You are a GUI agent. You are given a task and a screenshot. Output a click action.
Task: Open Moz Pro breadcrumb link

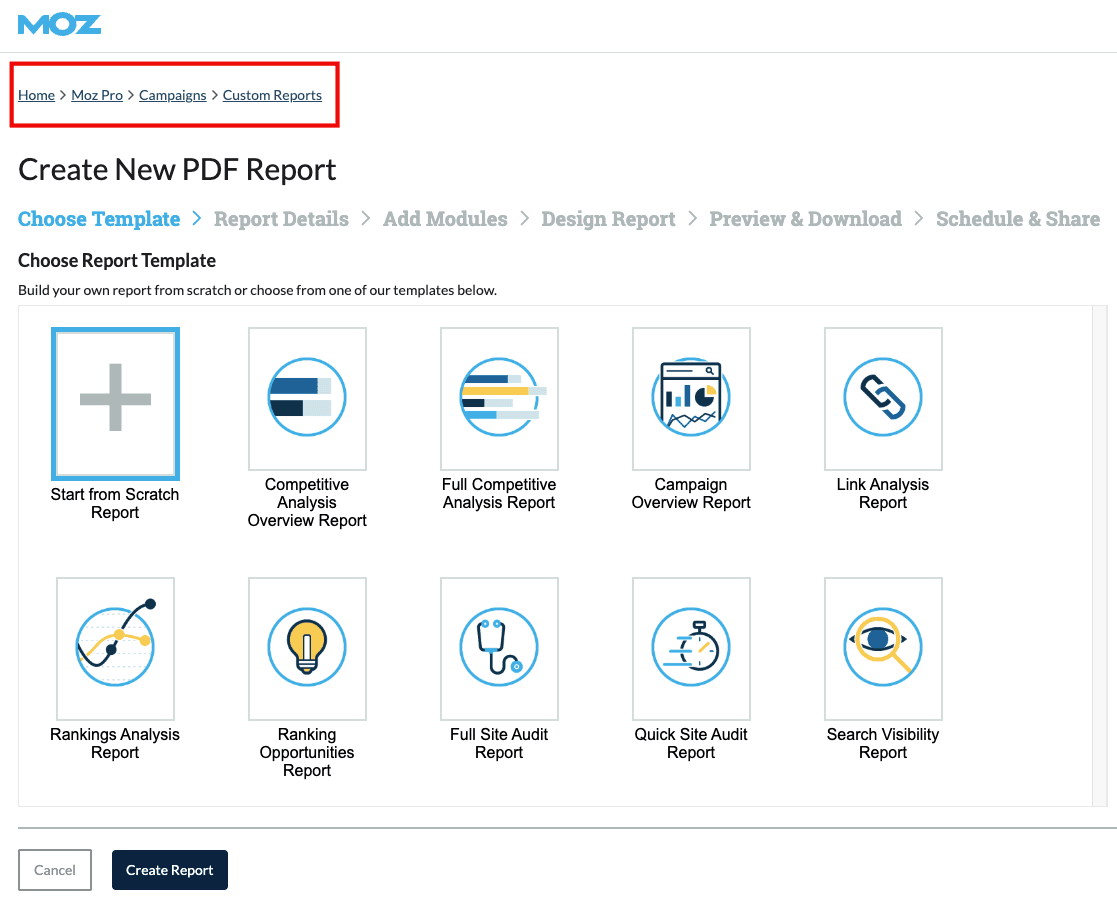click(x=97, y=95)
